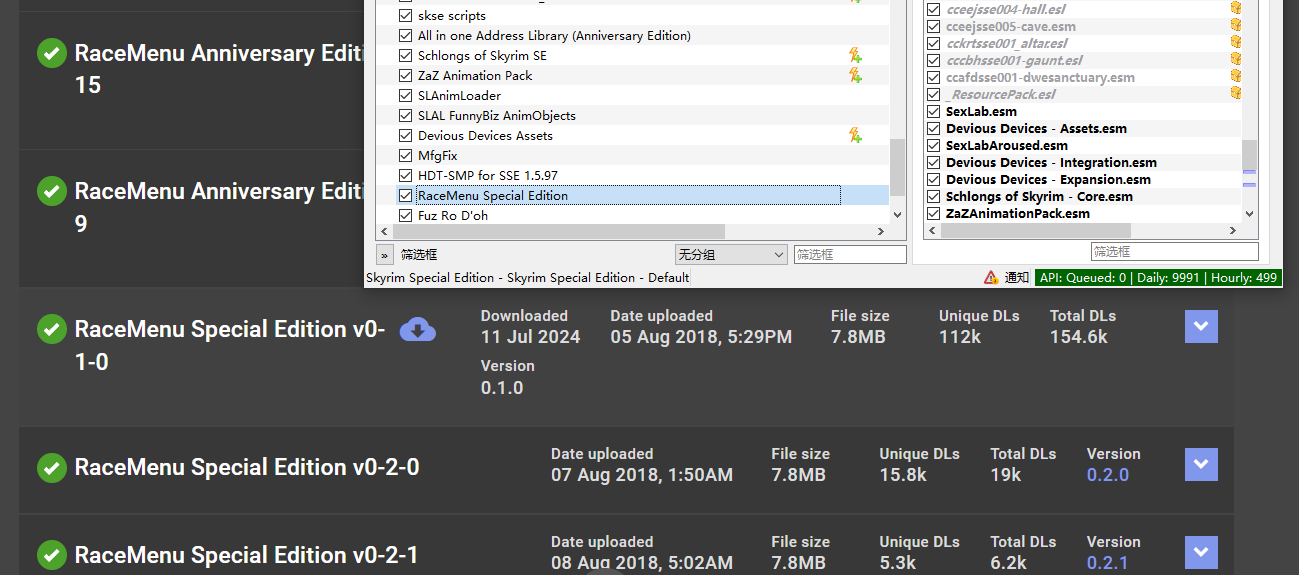The image size is (1299, 575).
Task: Click green check icon of RaceMenu Special Edition v0-1-0
Action: pyautogui.click(x=52, y=329)
